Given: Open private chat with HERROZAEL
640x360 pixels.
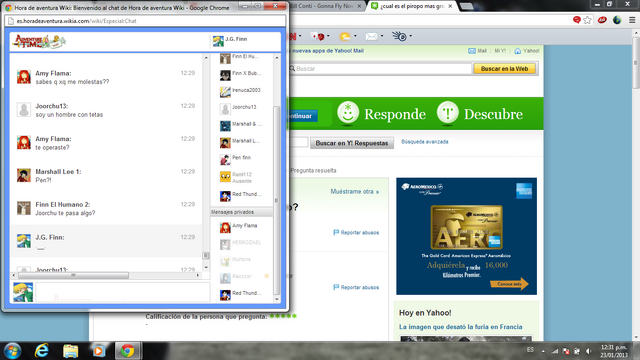Looking at the screenshot, I should pyautogui.click(x=241, y=244).
